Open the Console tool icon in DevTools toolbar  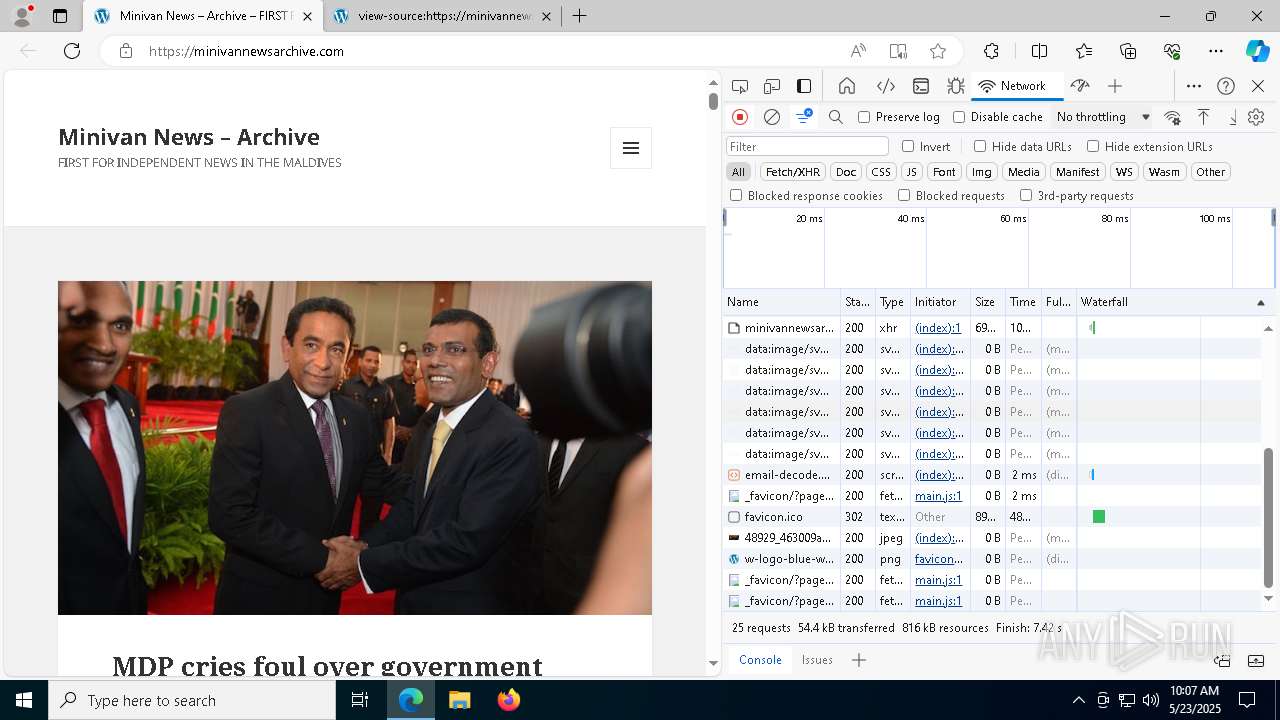pyautogui.click(x=921, y=86)
